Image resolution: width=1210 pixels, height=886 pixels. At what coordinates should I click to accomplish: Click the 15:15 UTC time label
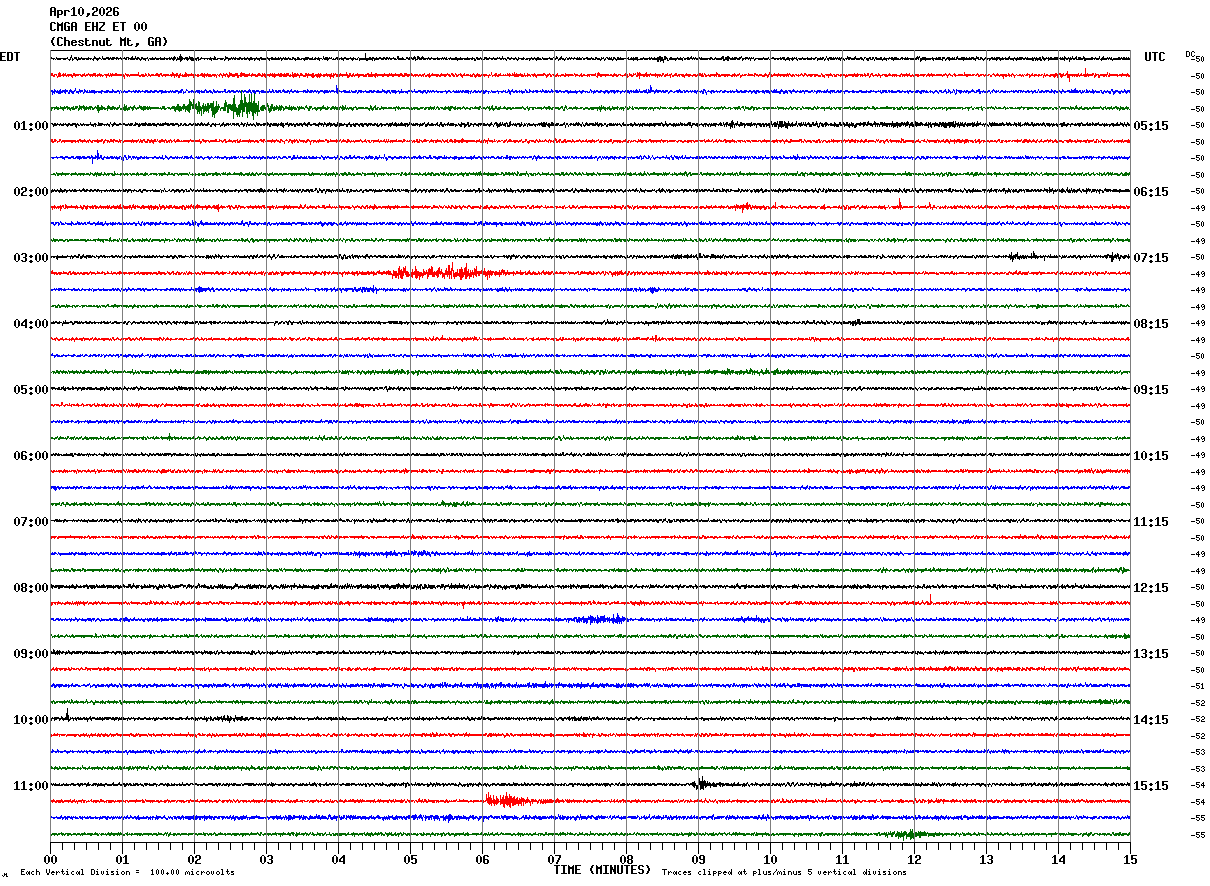pyautogui.click(x=1151, y=786)
